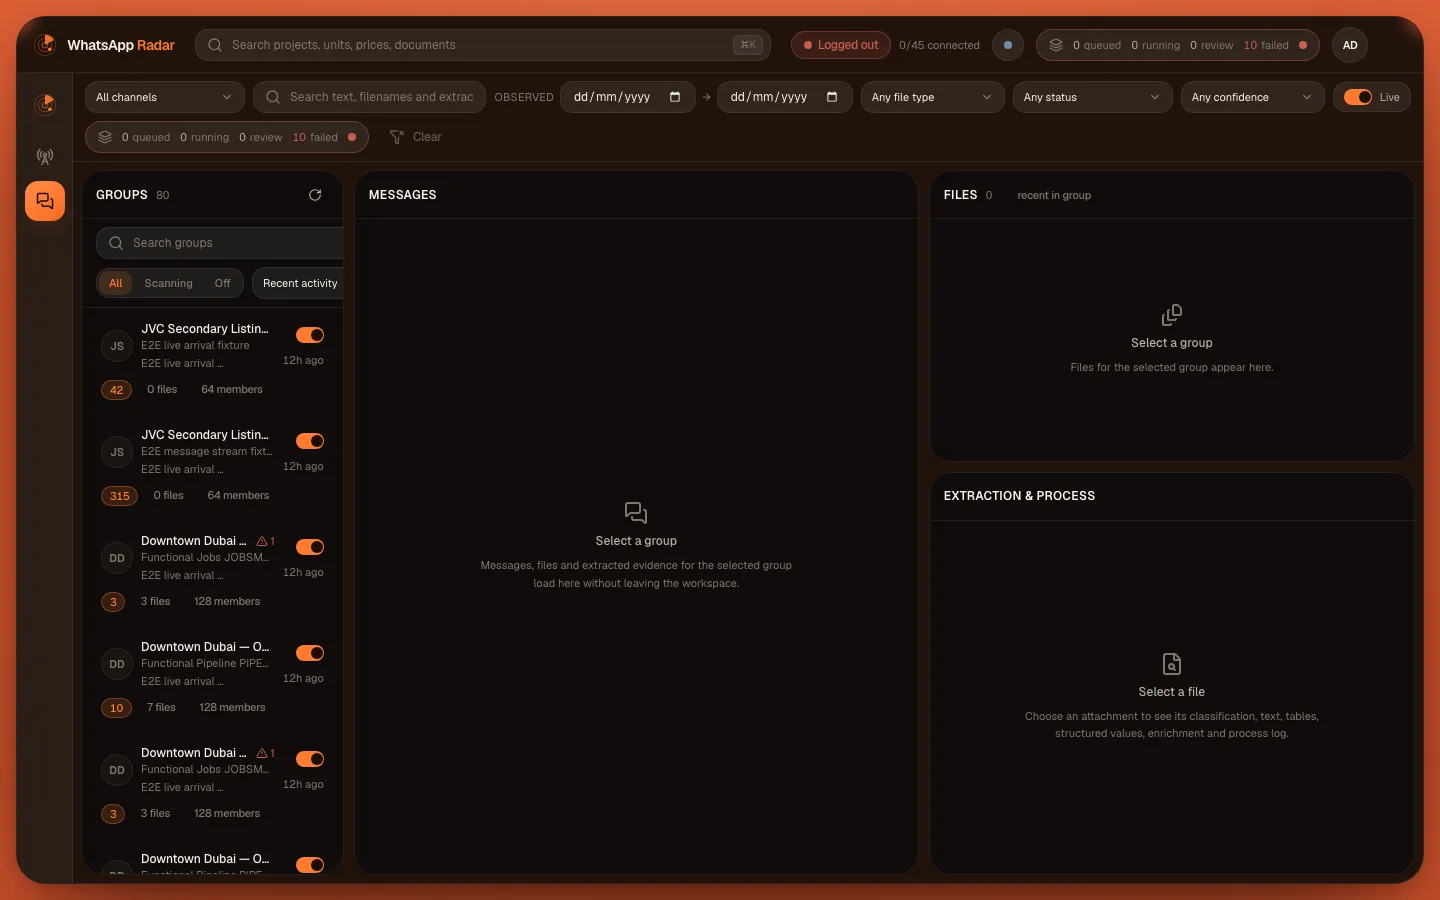Click magnifier icon in Search groups field

[116, 243]
